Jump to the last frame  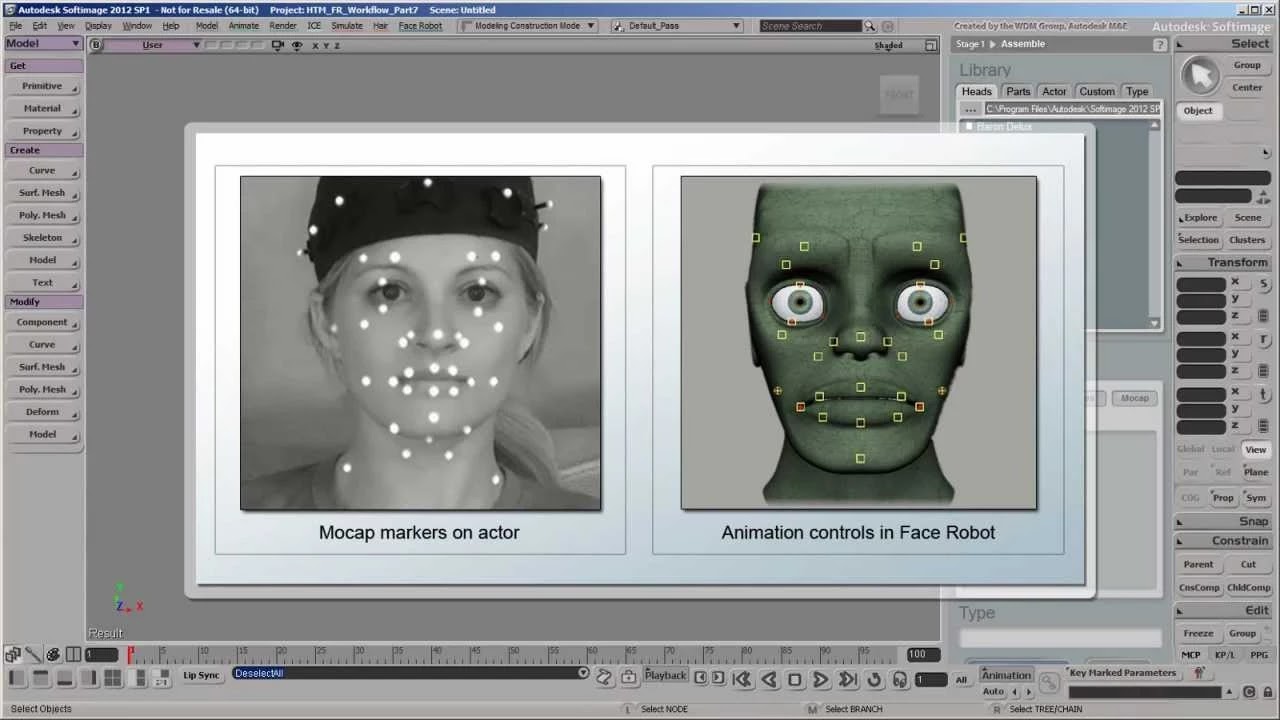[848, 679]
